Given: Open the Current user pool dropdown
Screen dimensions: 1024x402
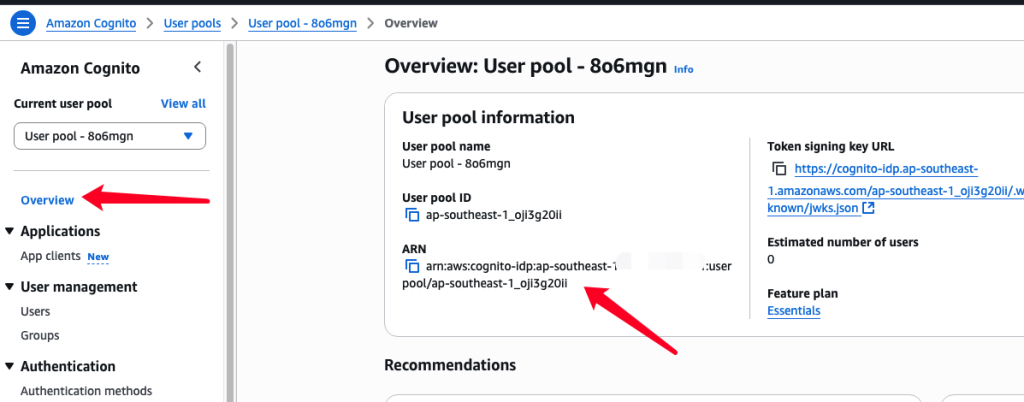Looking at the screenshot, I should click(110, 136).
